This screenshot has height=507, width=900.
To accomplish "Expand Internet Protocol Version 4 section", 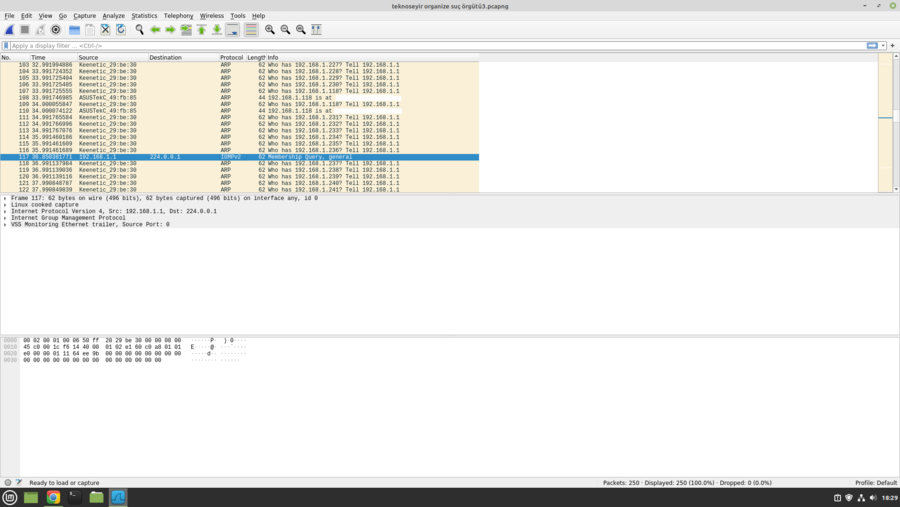I will tap(5, 211).
